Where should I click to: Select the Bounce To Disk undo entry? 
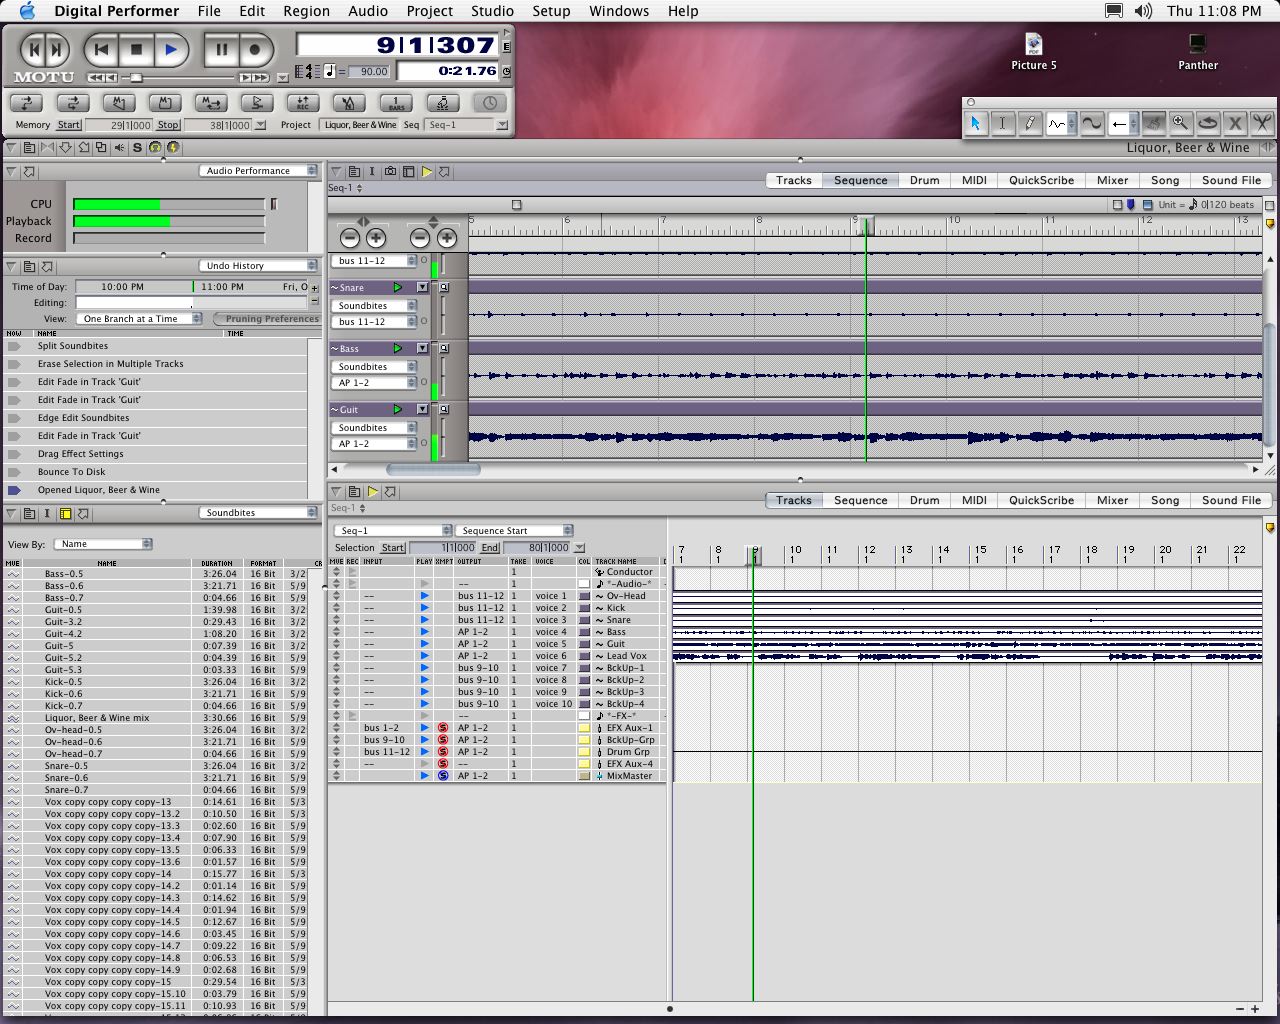pos(71,472)
